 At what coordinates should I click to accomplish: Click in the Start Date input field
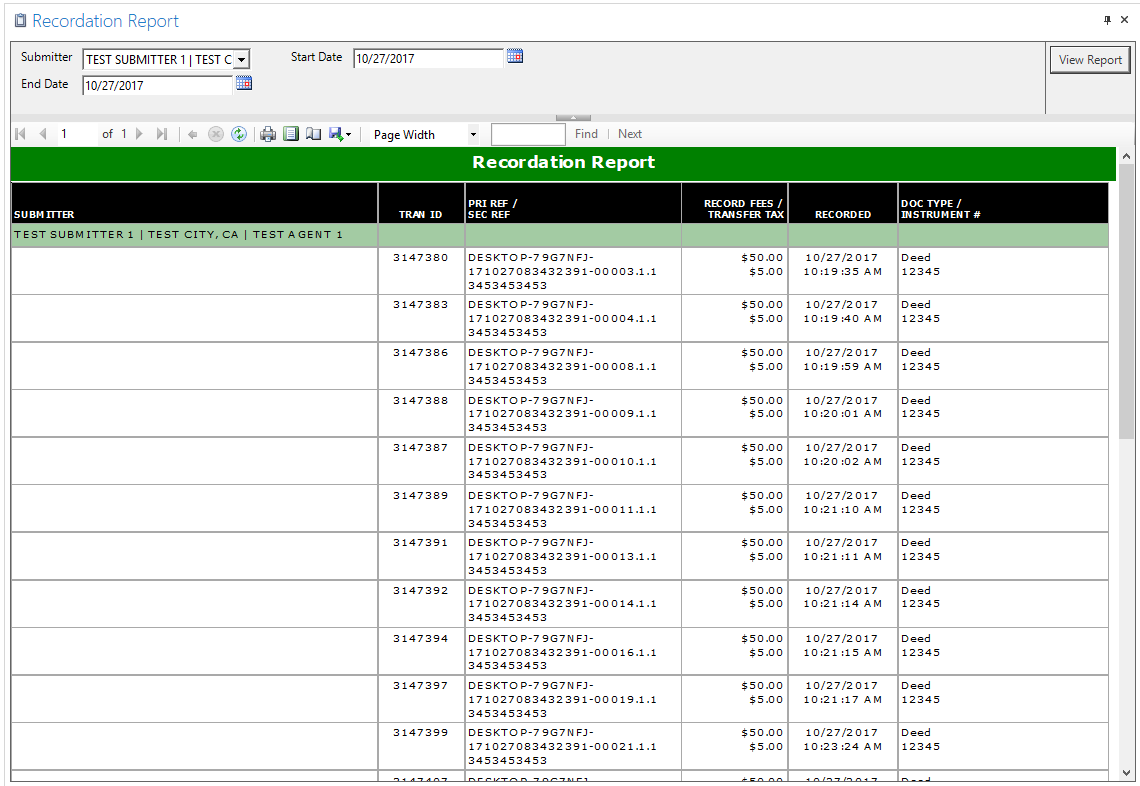(428, 59)
